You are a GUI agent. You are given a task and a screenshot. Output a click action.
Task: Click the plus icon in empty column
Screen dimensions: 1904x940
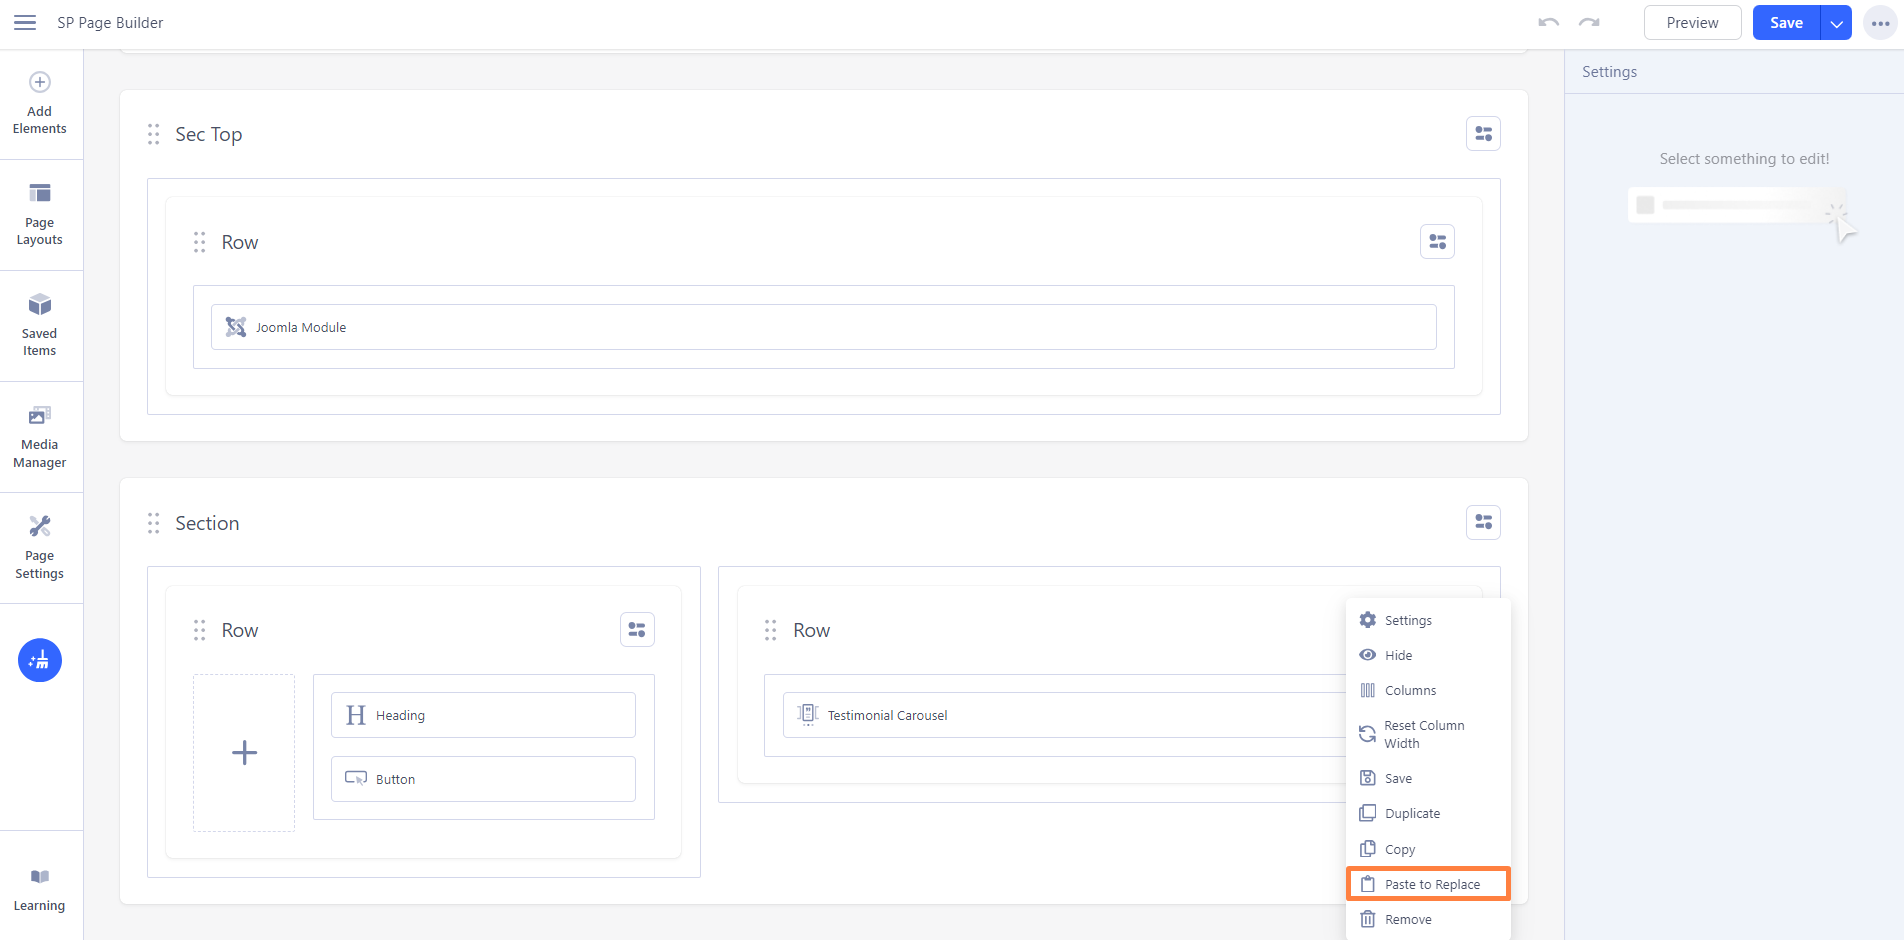244,752
